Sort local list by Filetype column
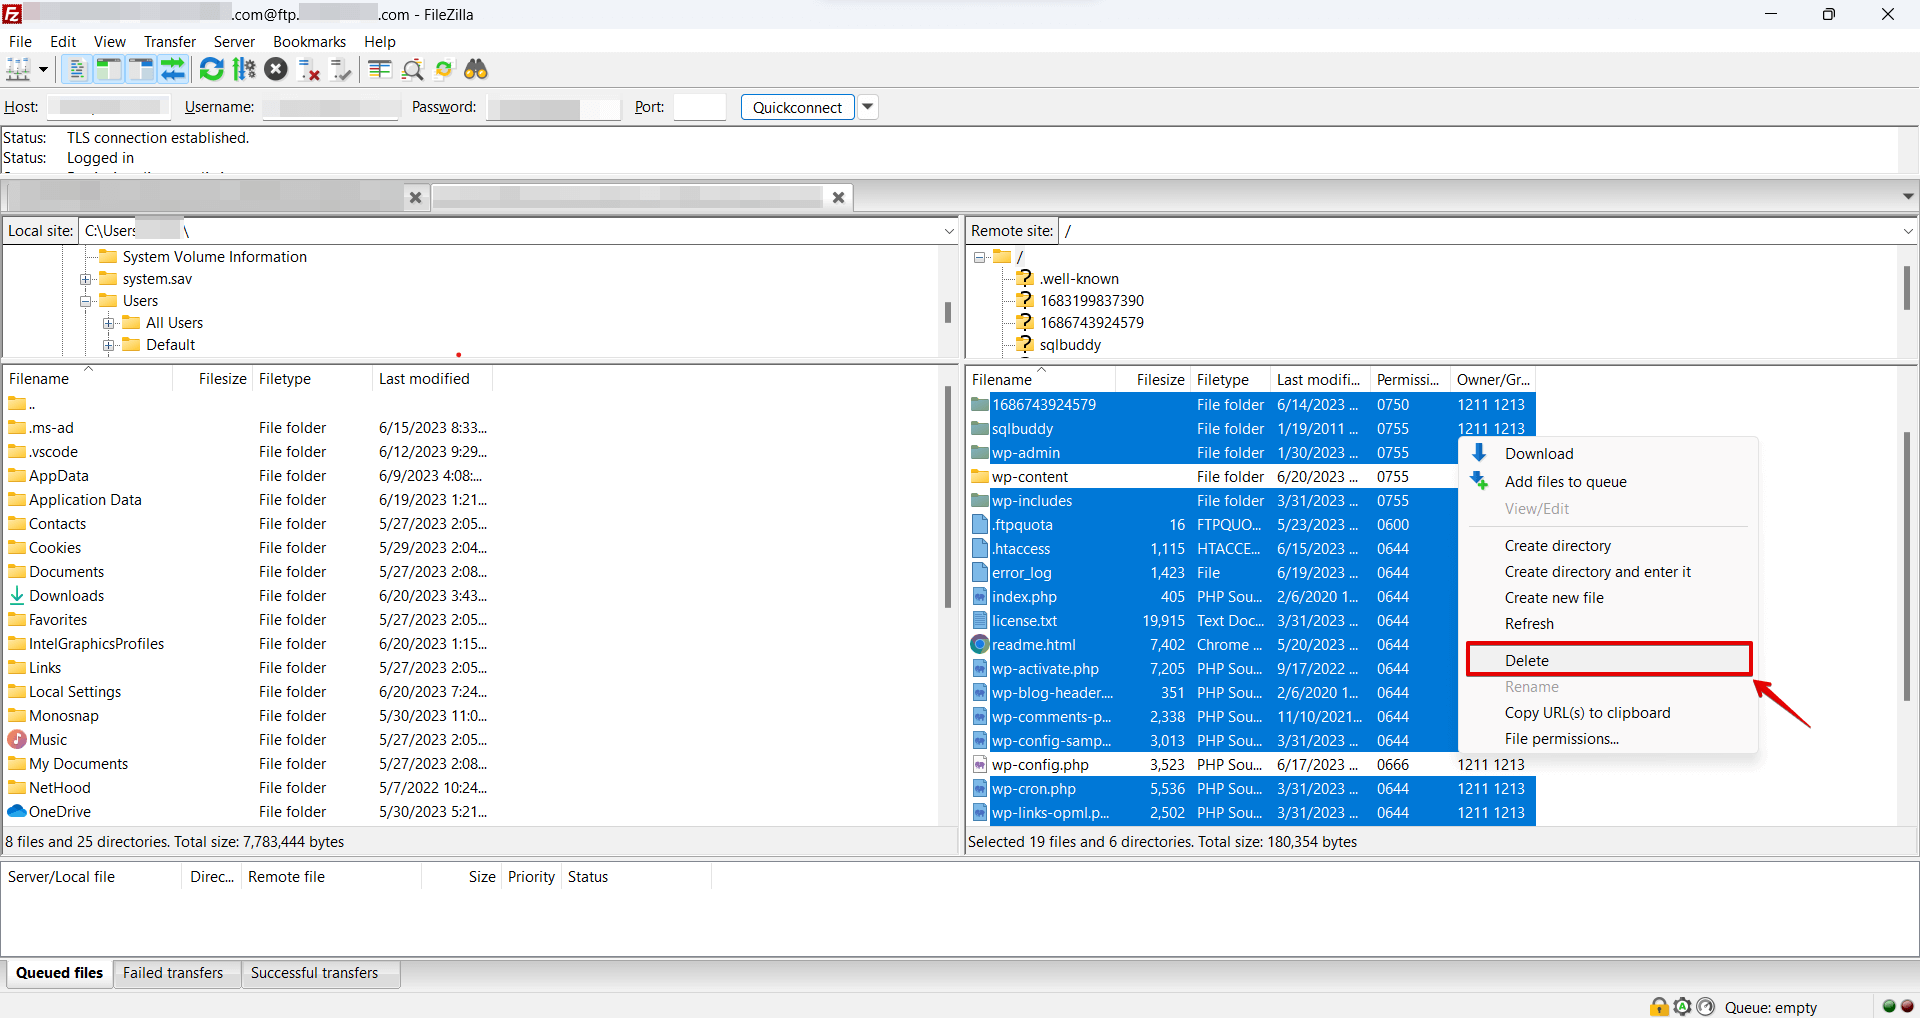The width and height of the screenshot is (1920, 1018). tap(311, 379)
